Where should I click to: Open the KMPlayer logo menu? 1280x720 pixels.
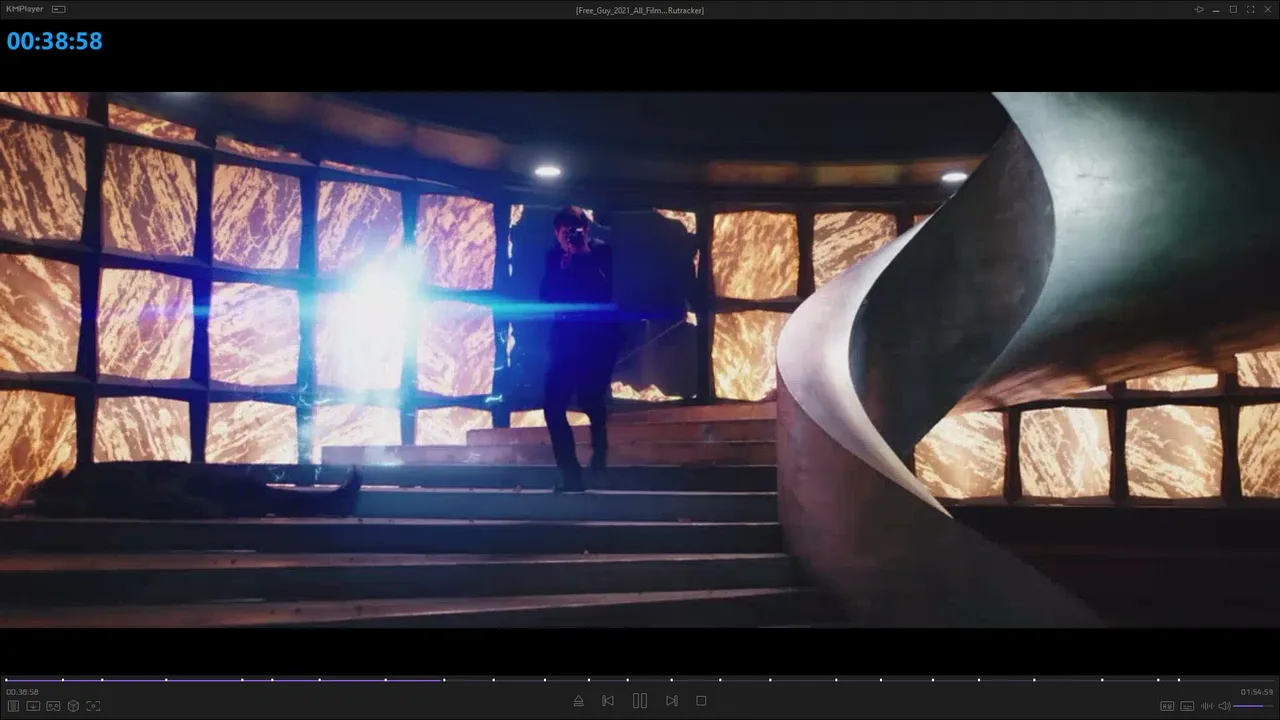25,9
